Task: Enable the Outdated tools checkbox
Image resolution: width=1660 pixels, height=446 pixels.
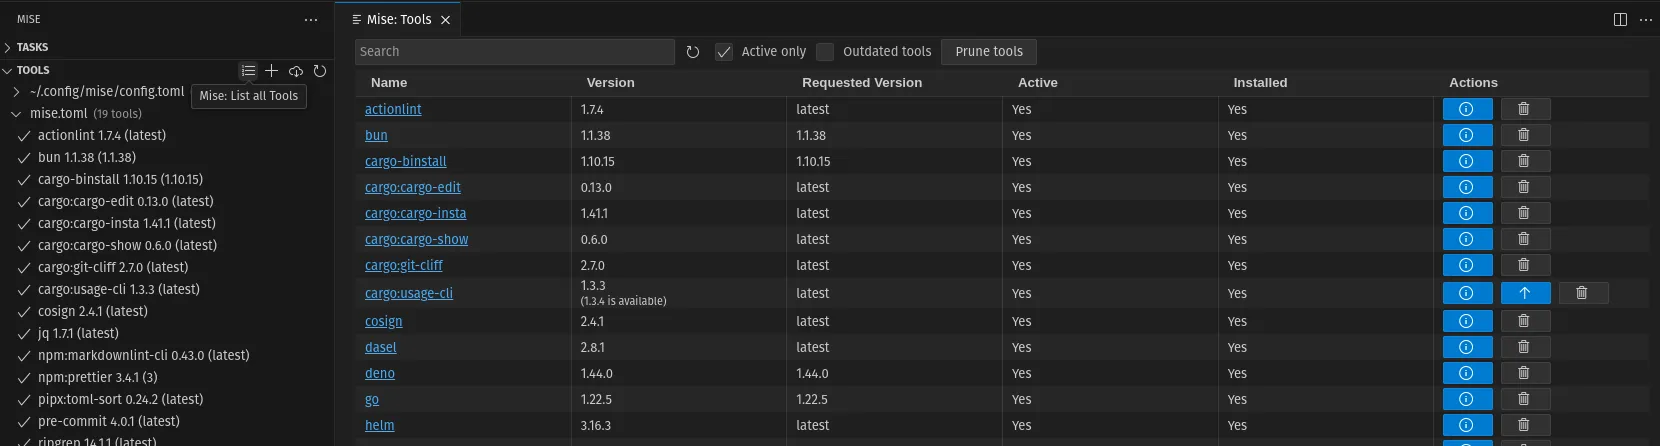Action: coord(825,52)
